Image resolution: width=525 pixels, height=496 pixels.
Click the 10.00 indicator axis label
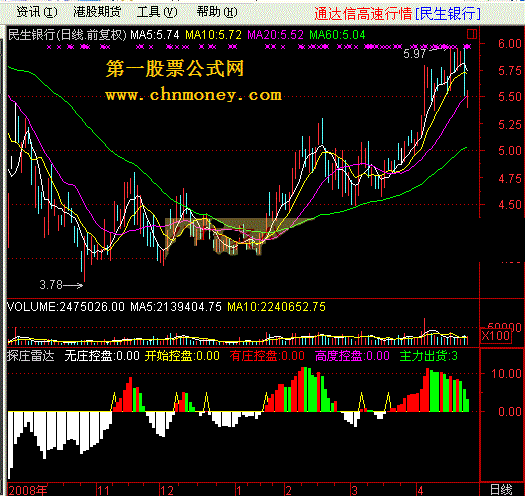[x=506, y=373]
